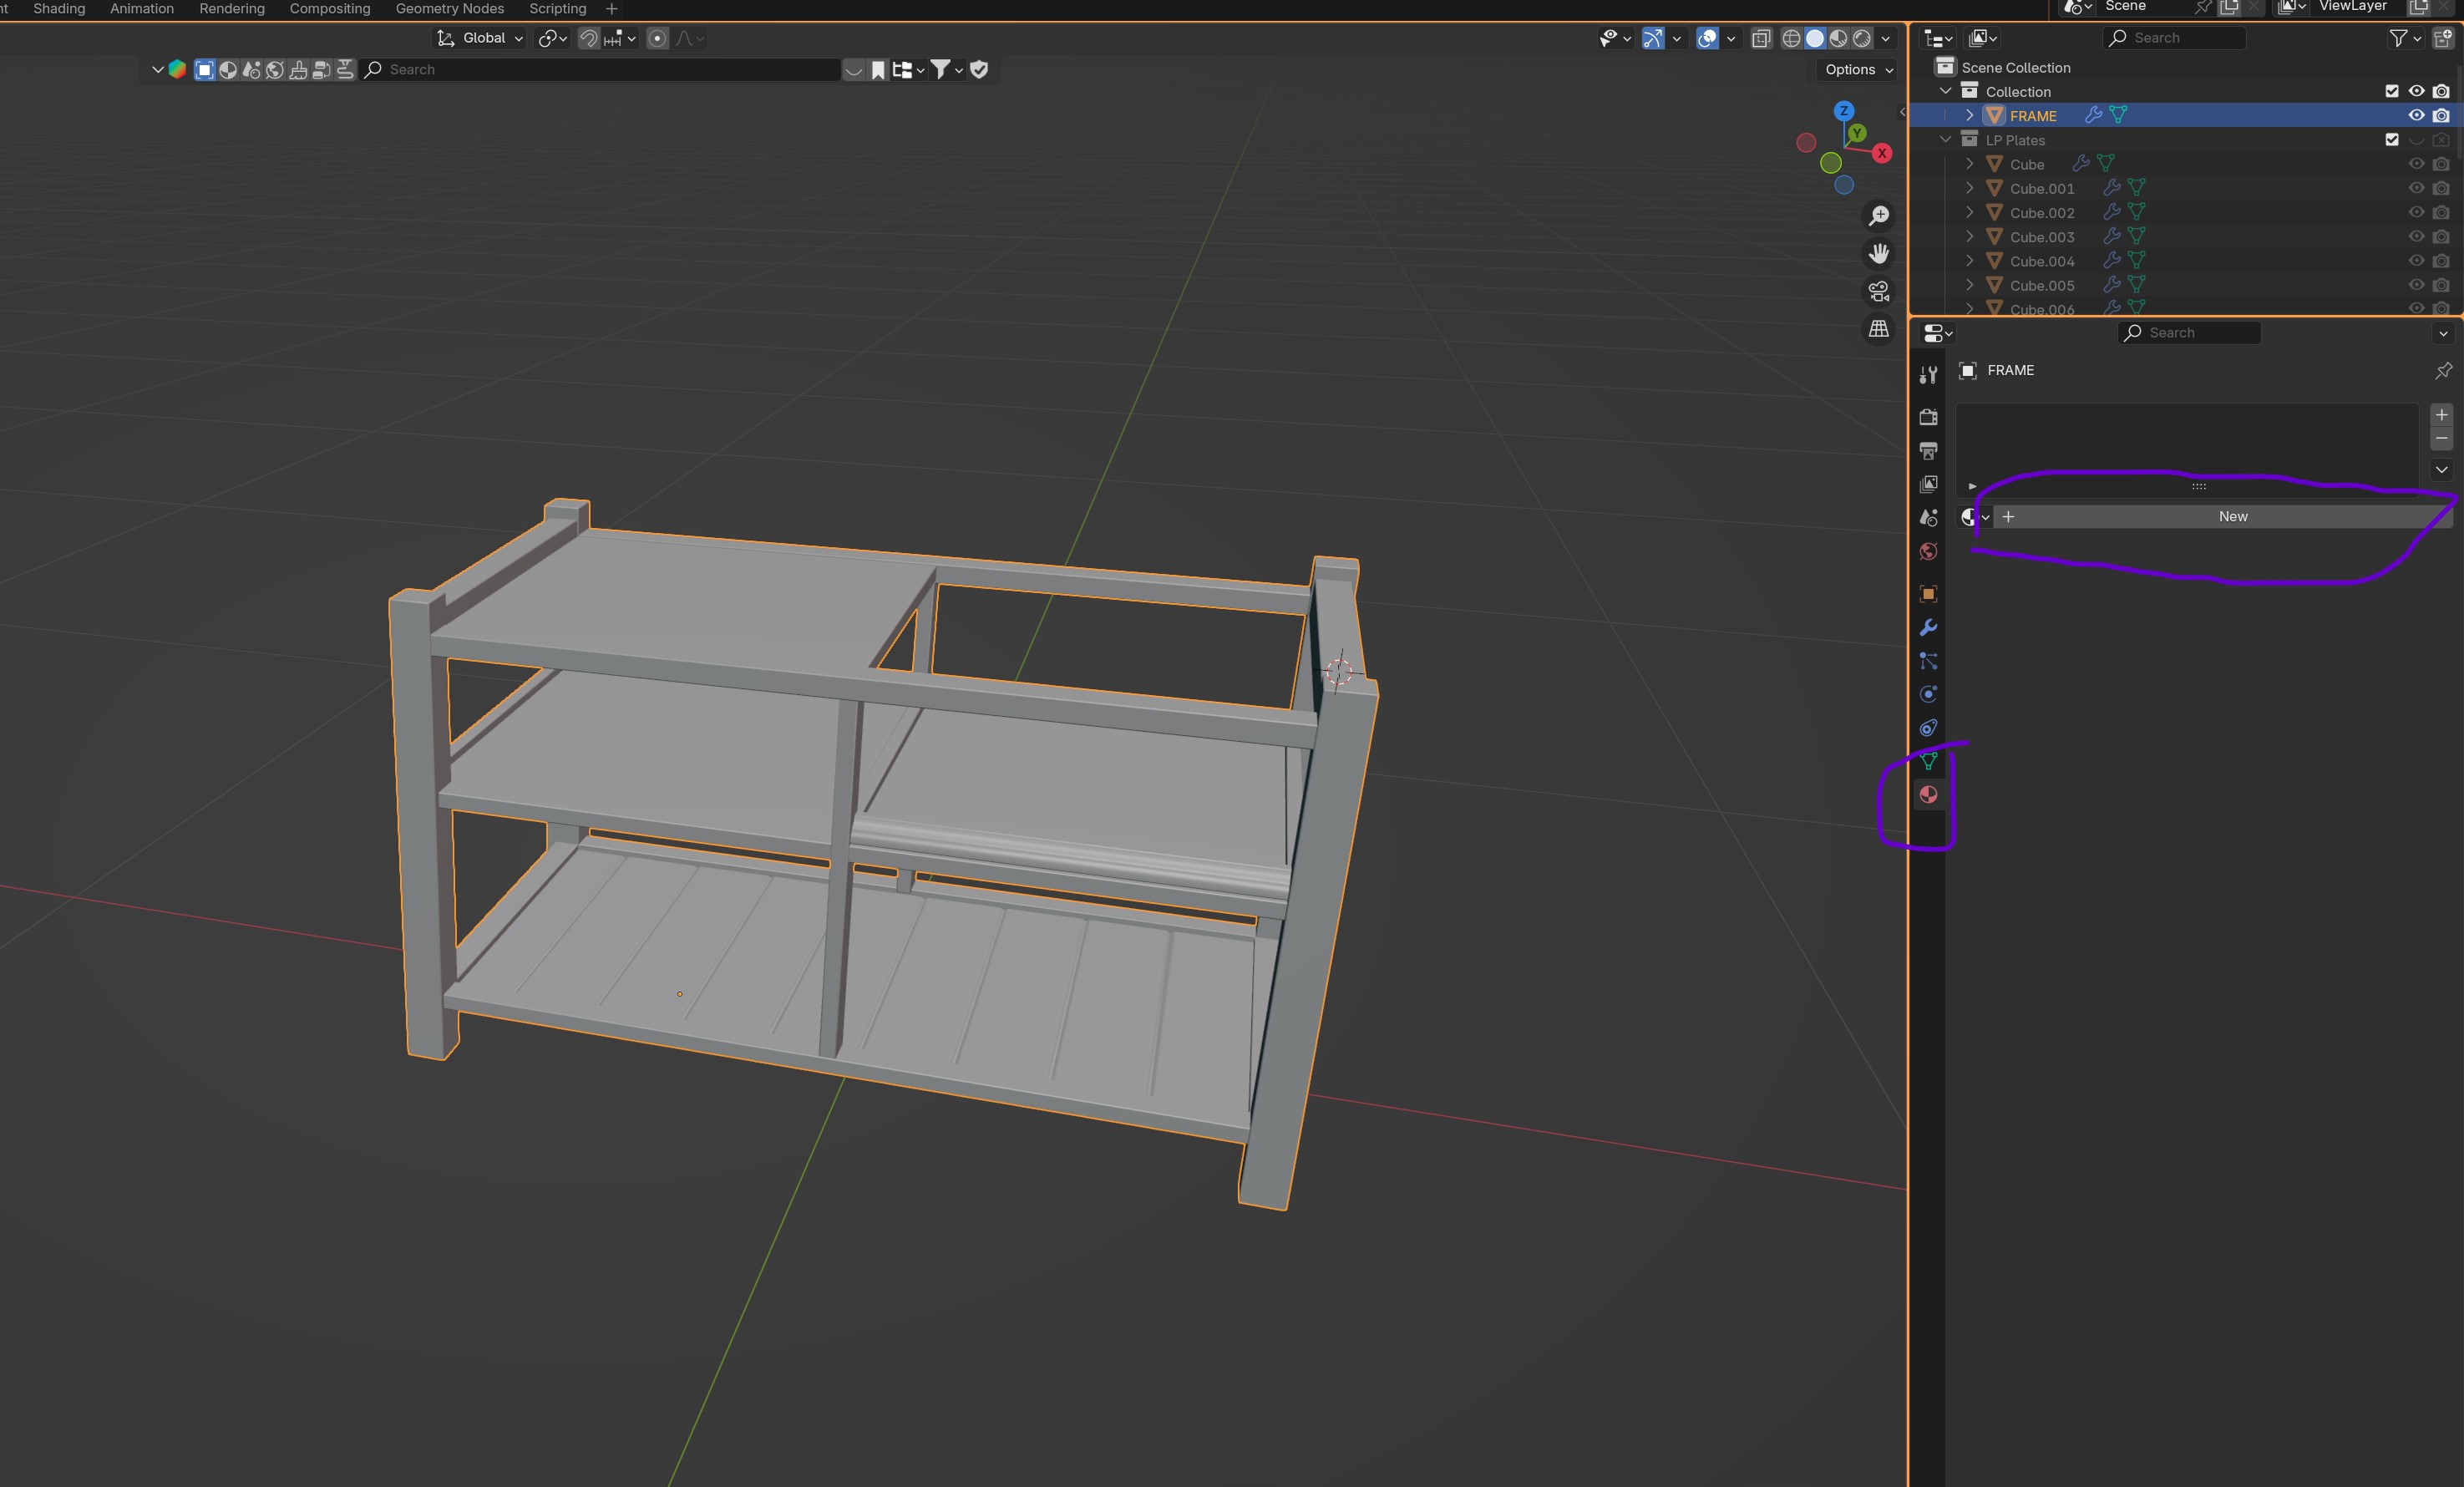The image size is (2464, 1487).
Task: Open the Compositing workspace tab
Action: [330, 8]
